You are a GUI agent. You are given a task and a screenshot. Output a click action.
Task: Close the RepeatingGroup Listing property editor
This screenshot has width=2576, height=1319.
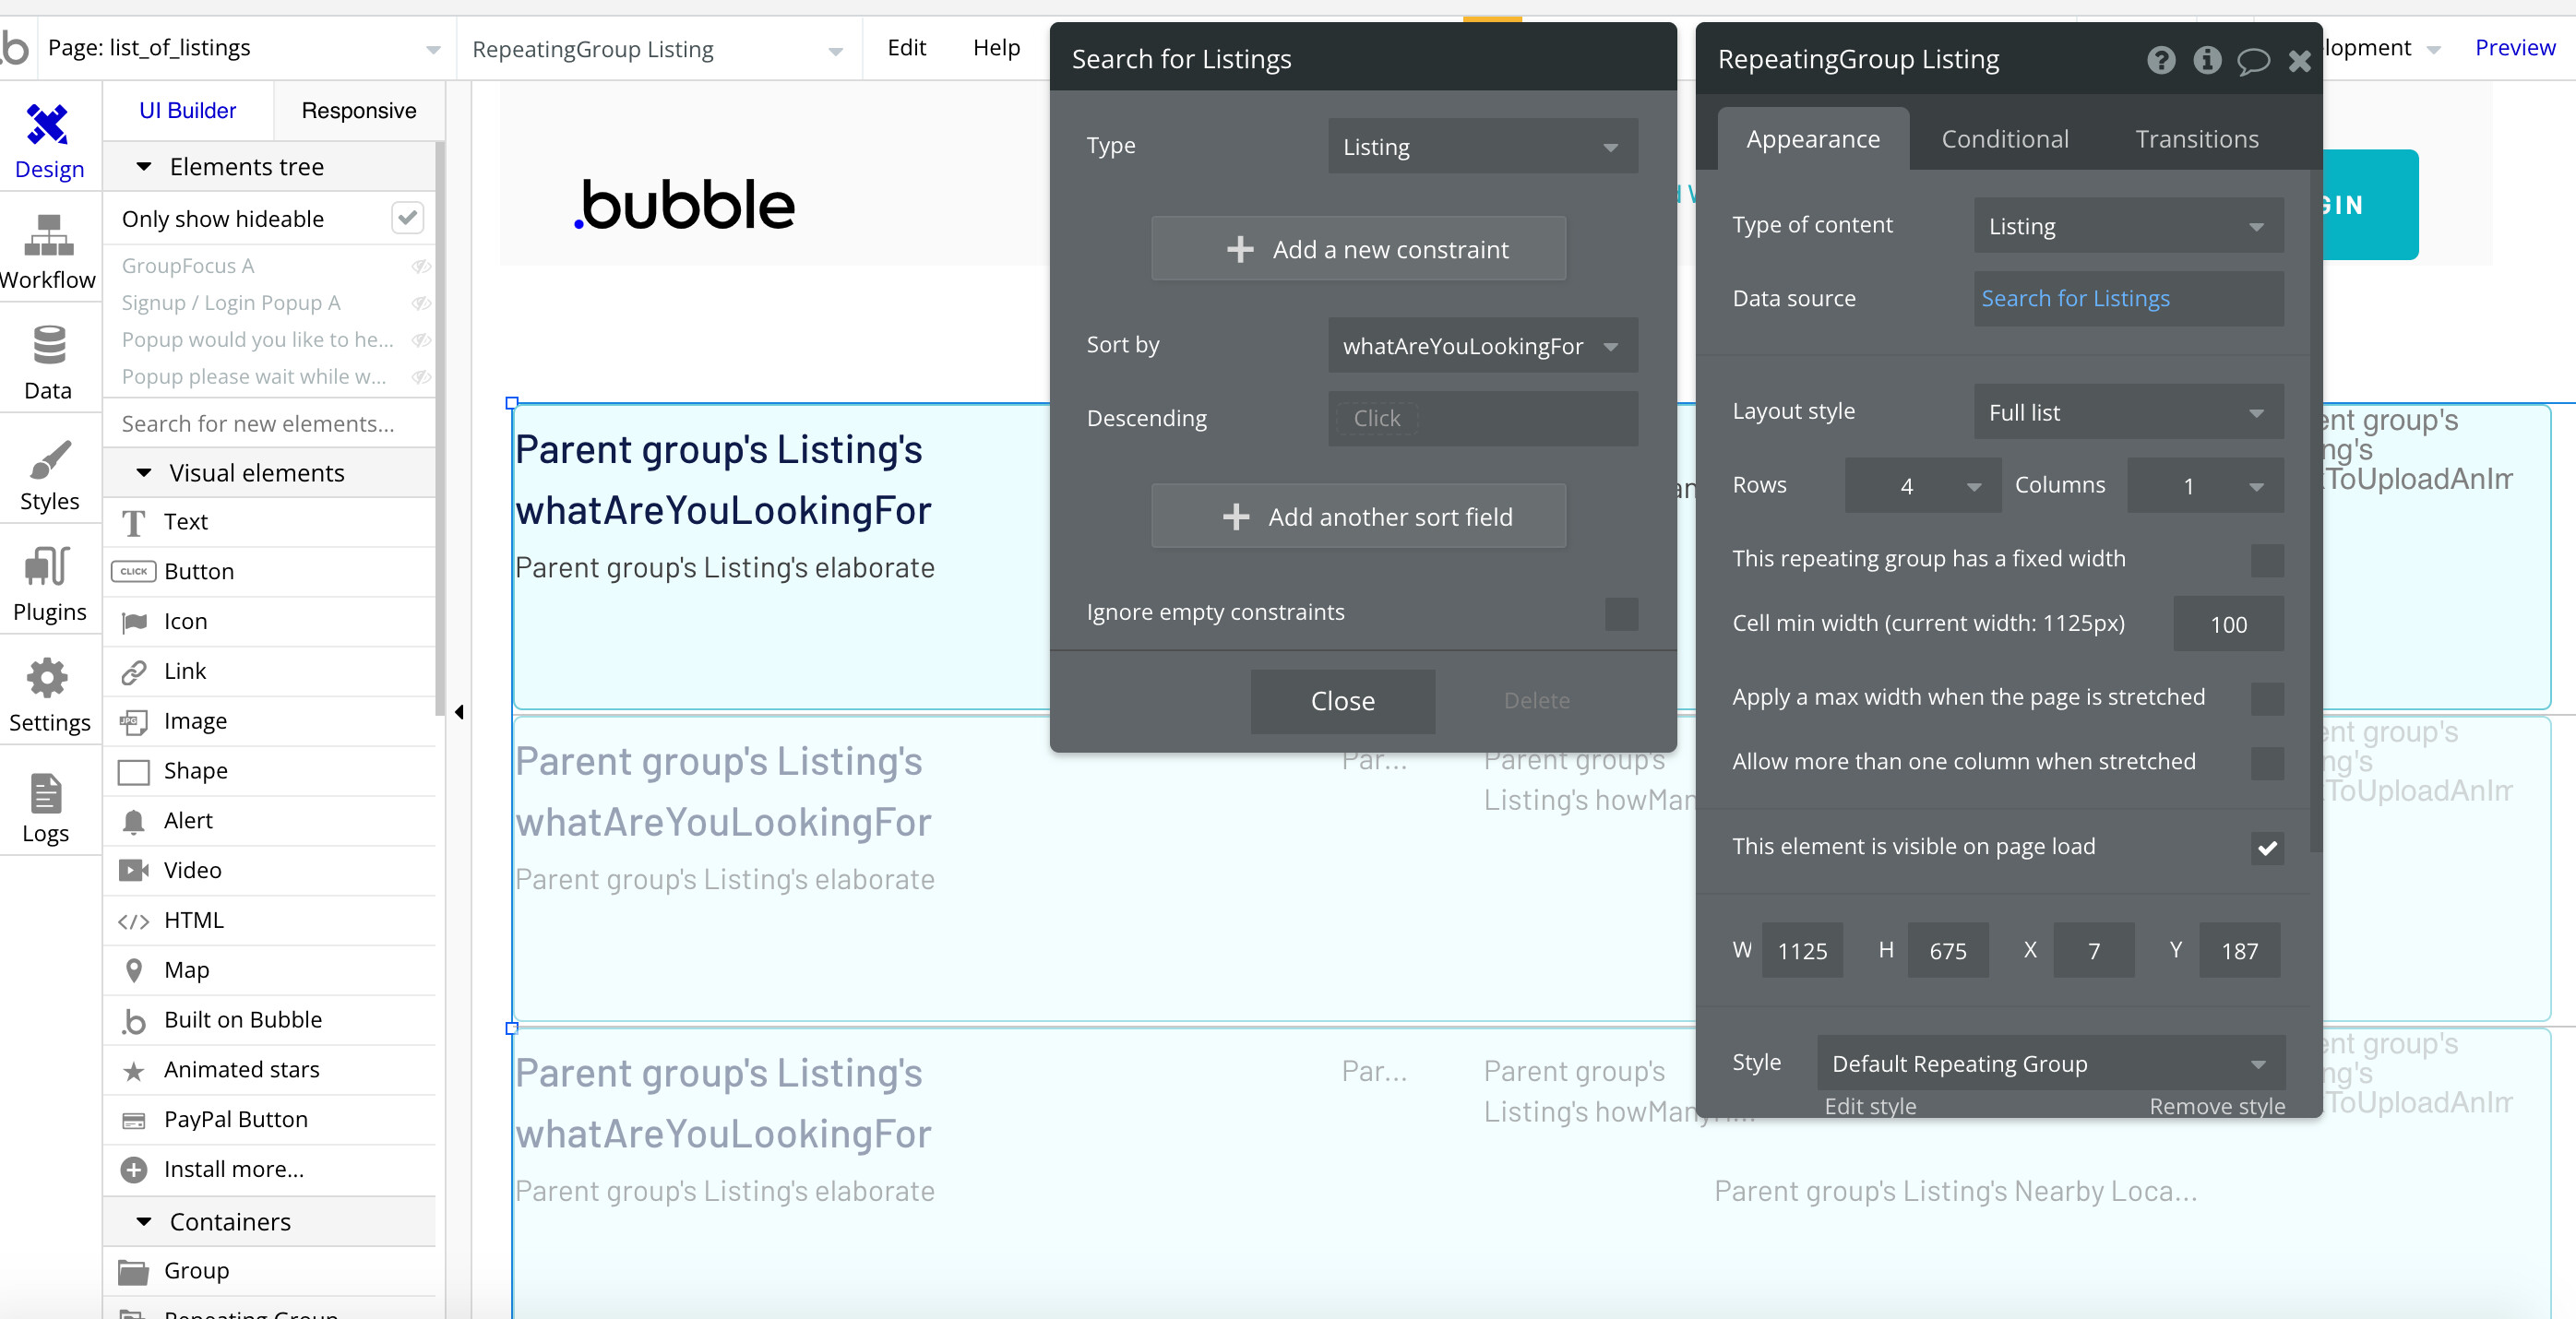click(2299, 61)
